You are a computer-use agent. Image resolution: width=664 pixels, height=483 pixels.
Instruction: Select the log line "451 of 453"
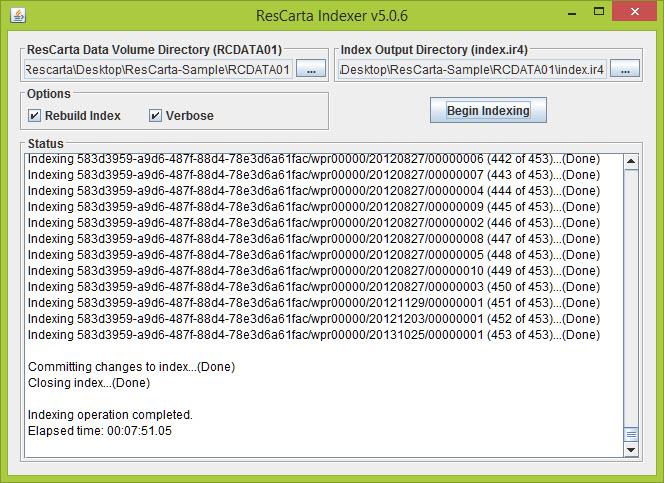tap(314, 303)
